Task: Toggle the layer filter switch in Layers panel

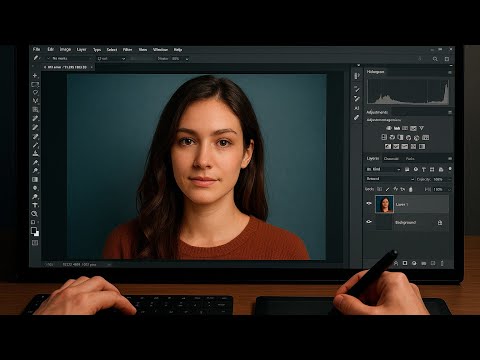Action: click(450, 169)
